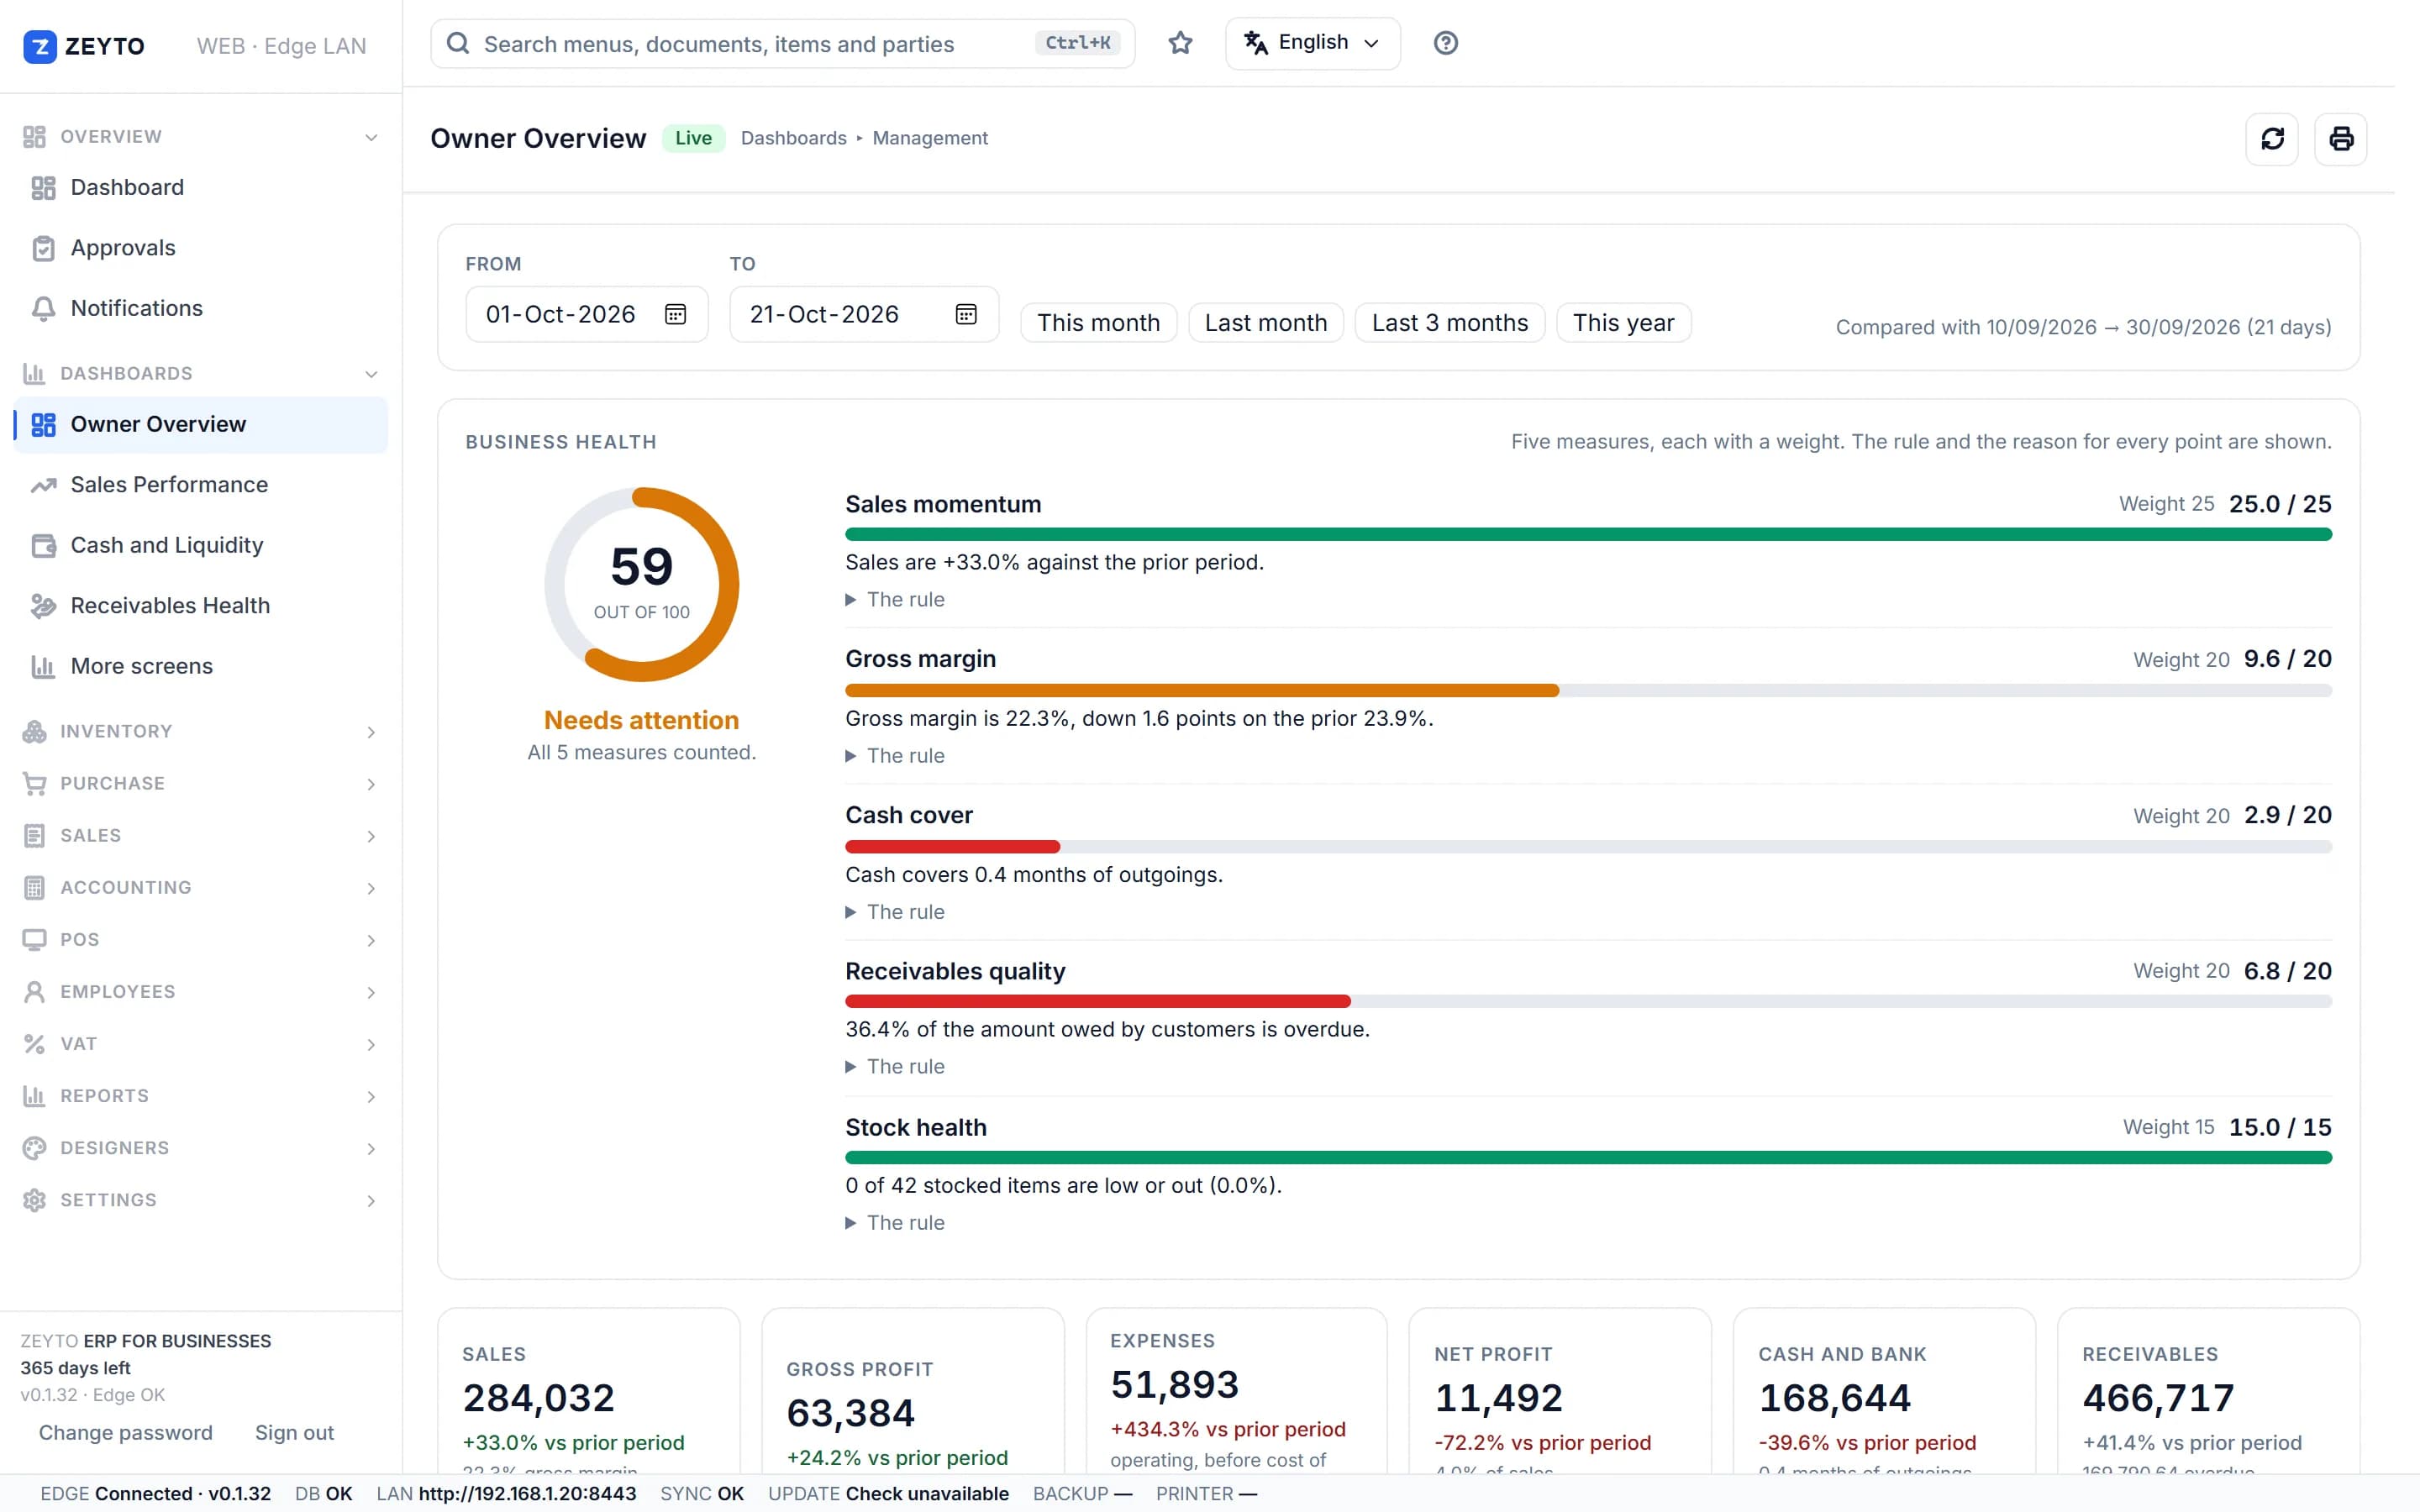Click the search magnifier icon
This screenshot has width=2420, height=1512.
pos(458,43)
